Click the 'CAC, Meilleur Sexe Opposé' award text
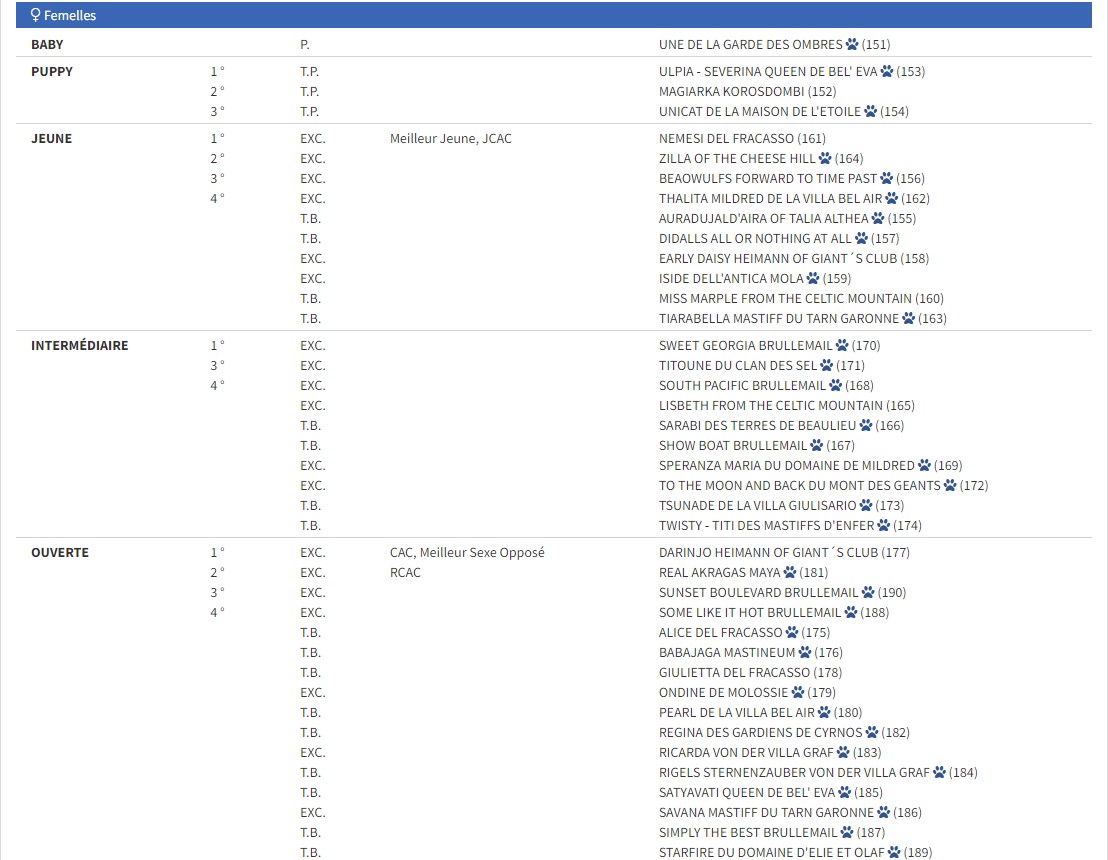Image resolution: width=1108 pixels, height=860 pixels. pyautogui.click(x=467, y=553)
